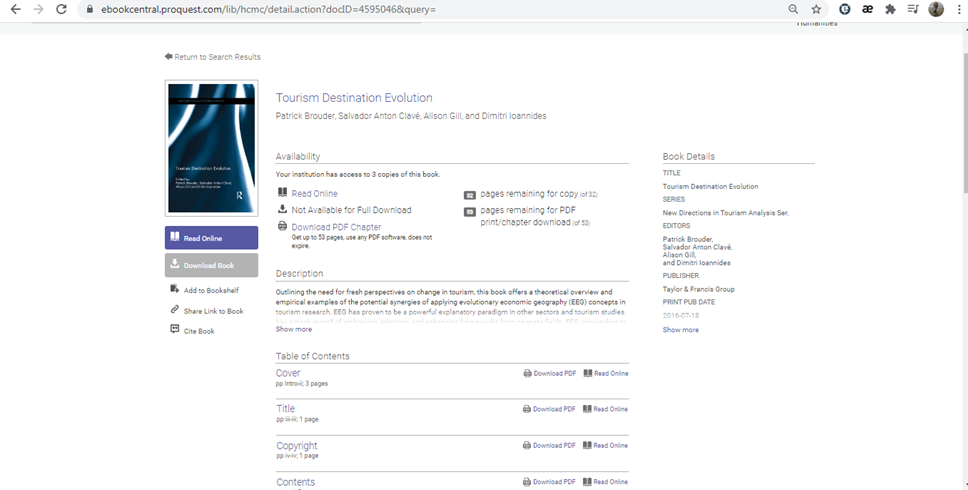Screen dimensions: 968x490
Task: Click the purple Read Online button
Action: (211, 238)
